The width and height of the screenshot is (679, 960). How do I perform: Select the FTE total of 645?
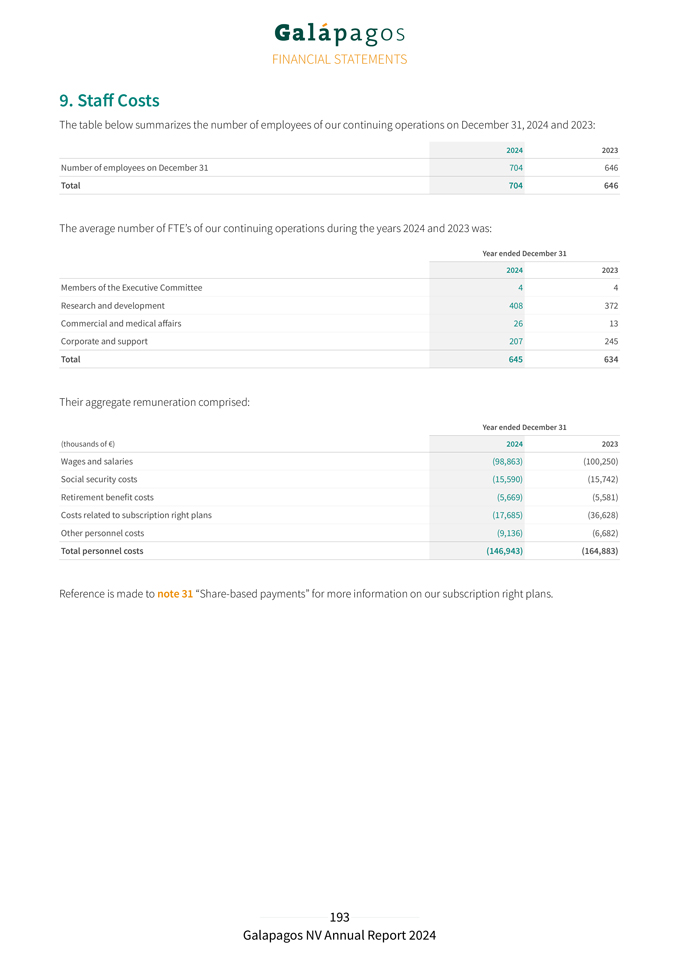pyautogui.click(x=516, y=359)
